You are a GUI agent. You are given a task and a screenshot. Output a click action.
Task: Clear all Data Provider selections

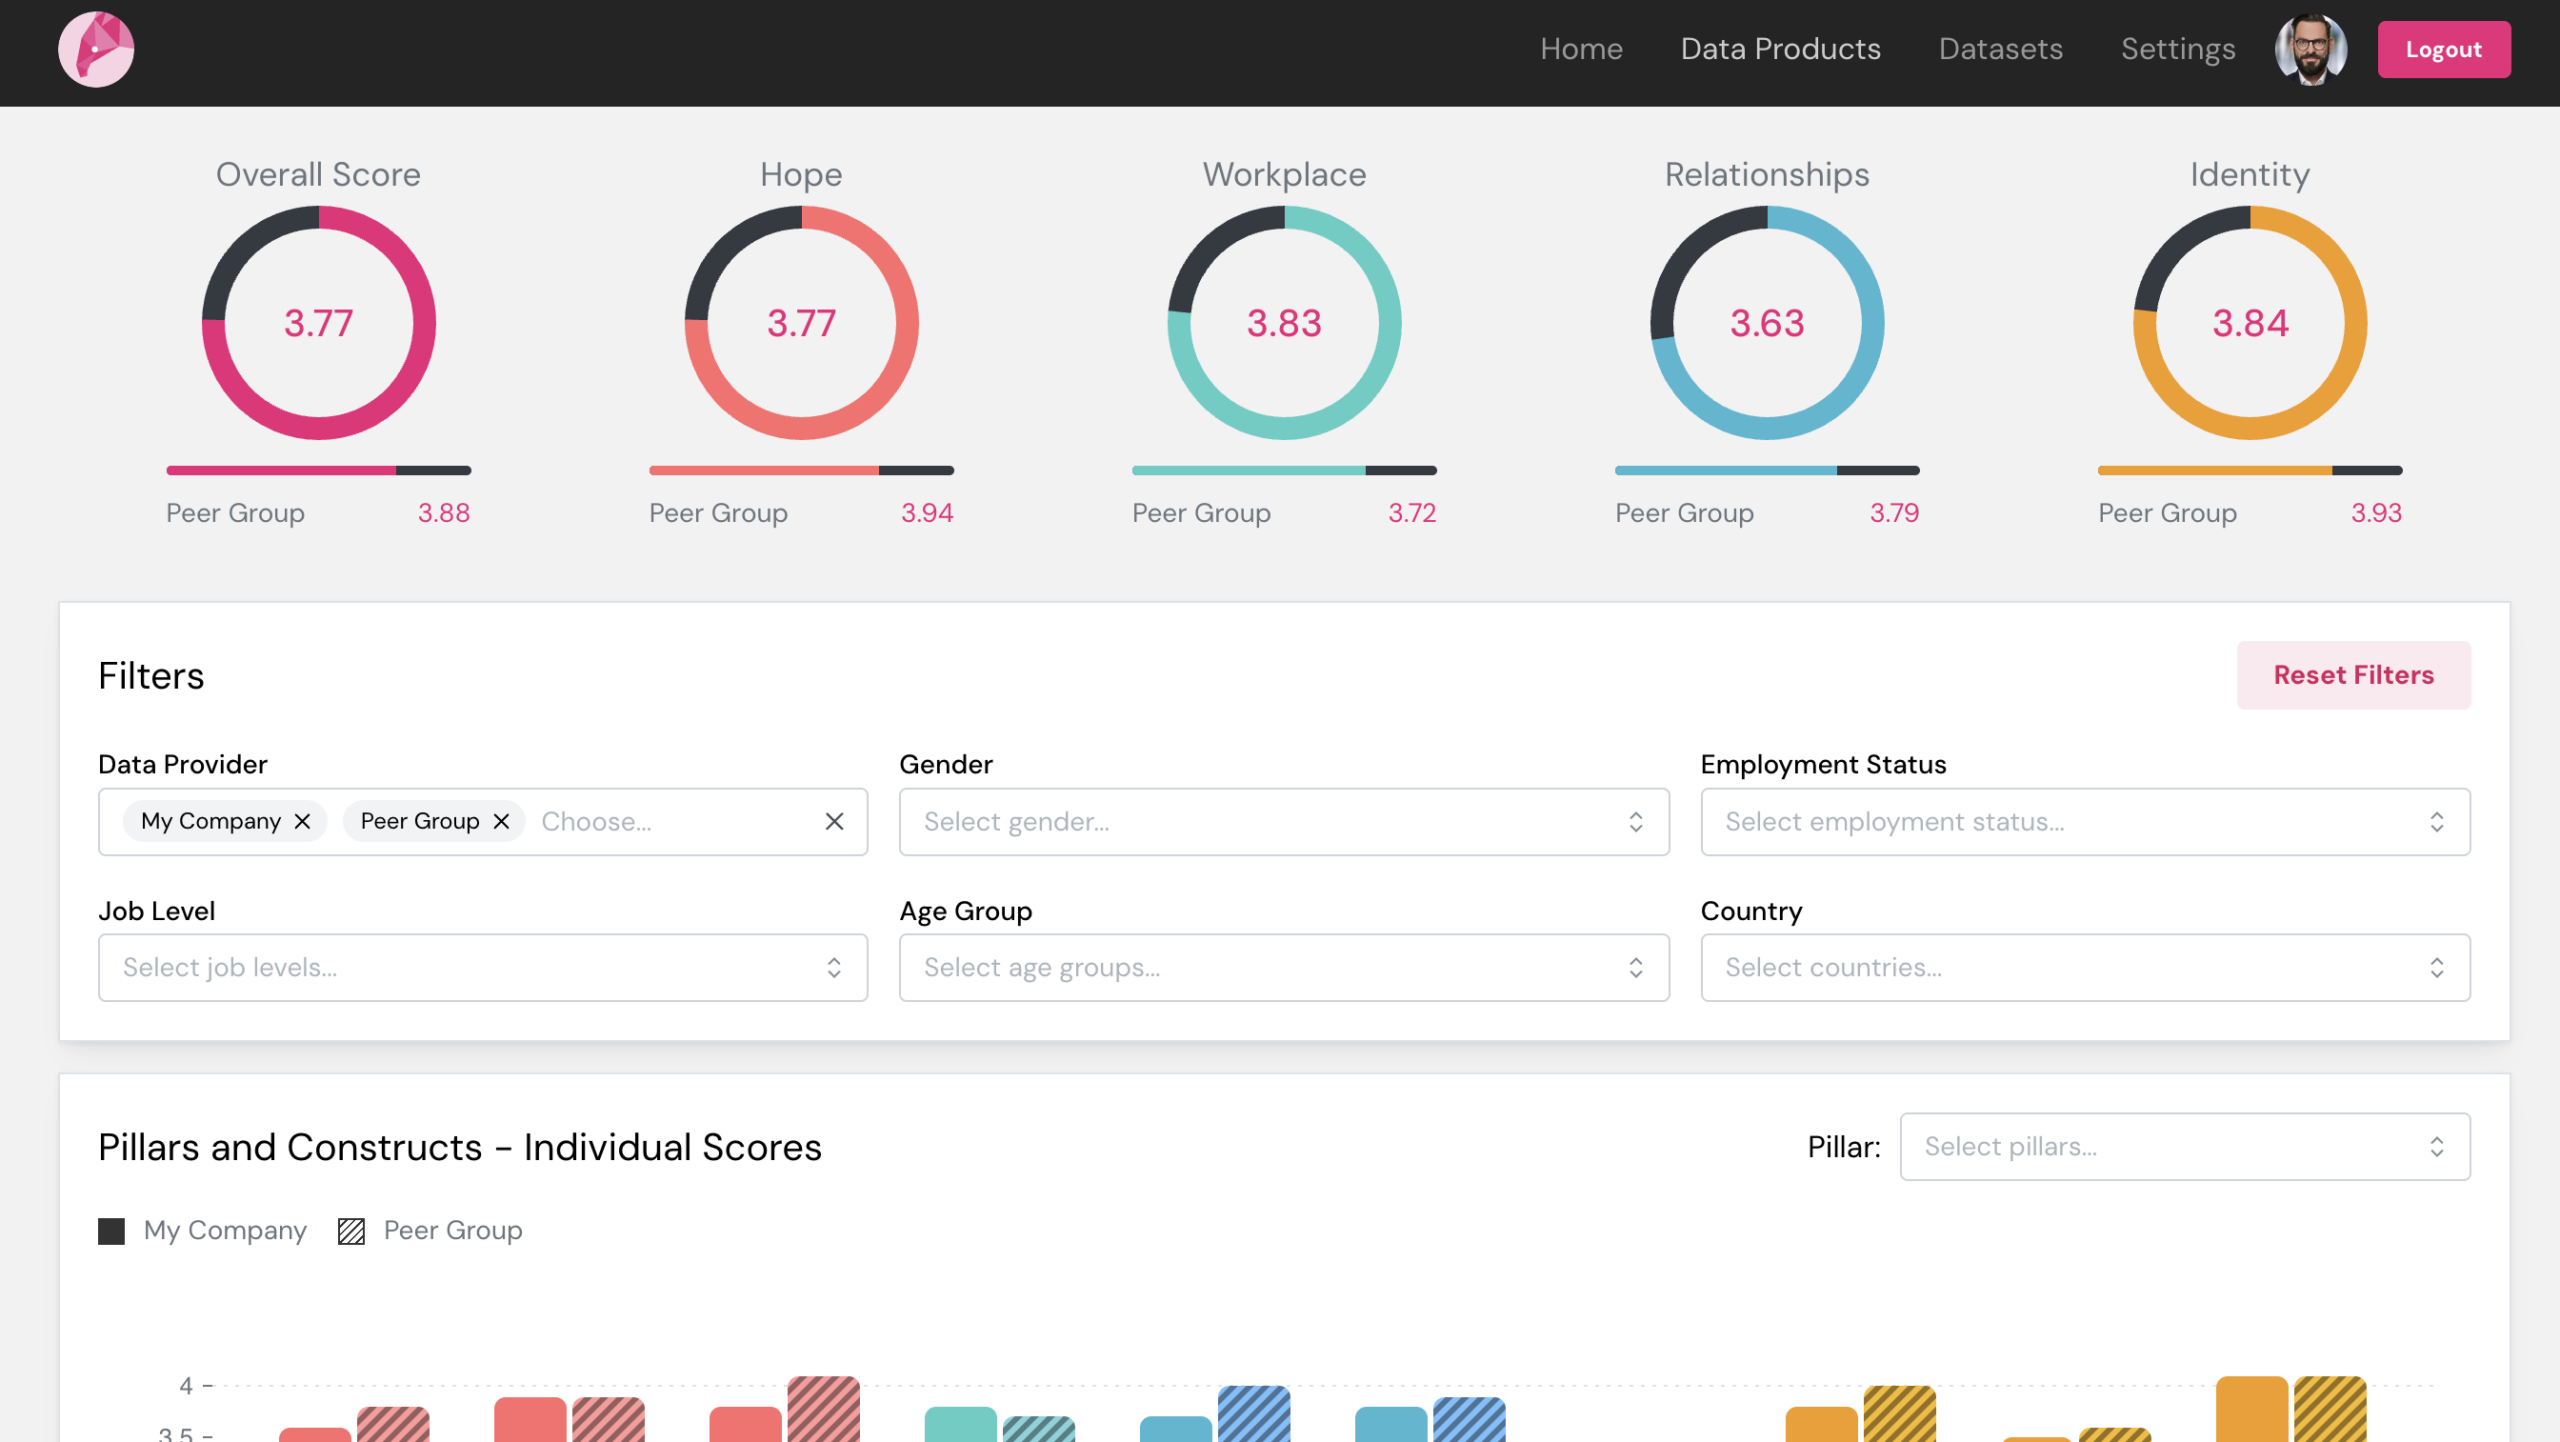[x=834, y=821]
